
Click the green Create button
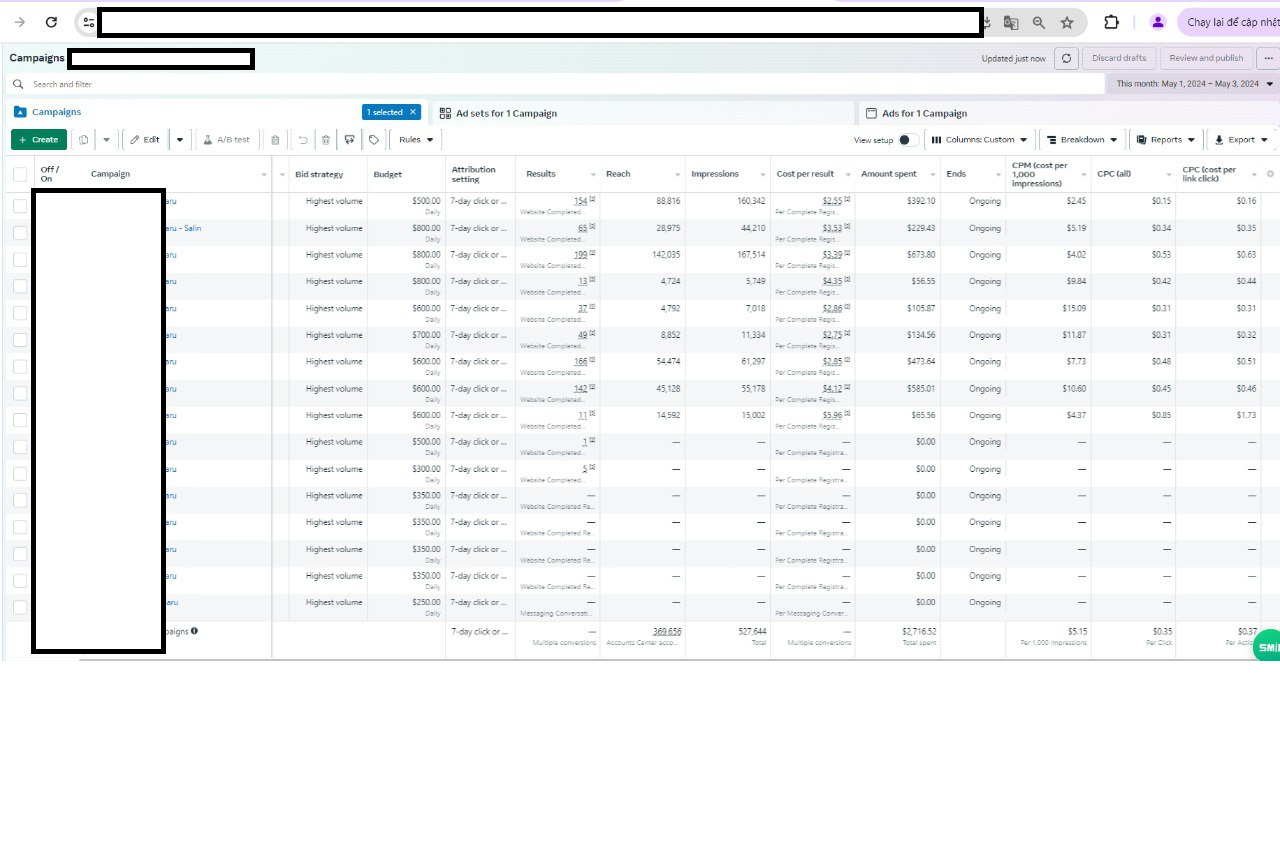point(39,140)
